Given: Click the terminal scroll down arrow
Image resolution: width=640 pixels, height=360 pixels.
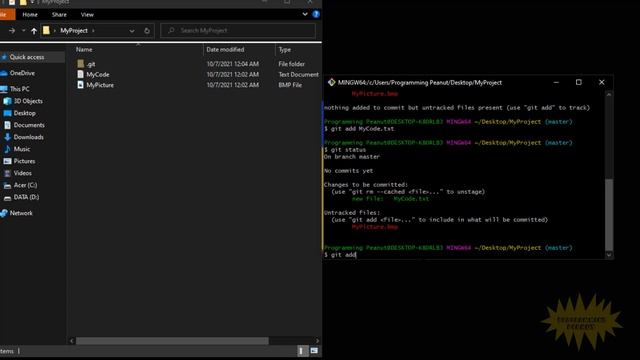Looking at the screenshot, I should (x=609, y=255).
